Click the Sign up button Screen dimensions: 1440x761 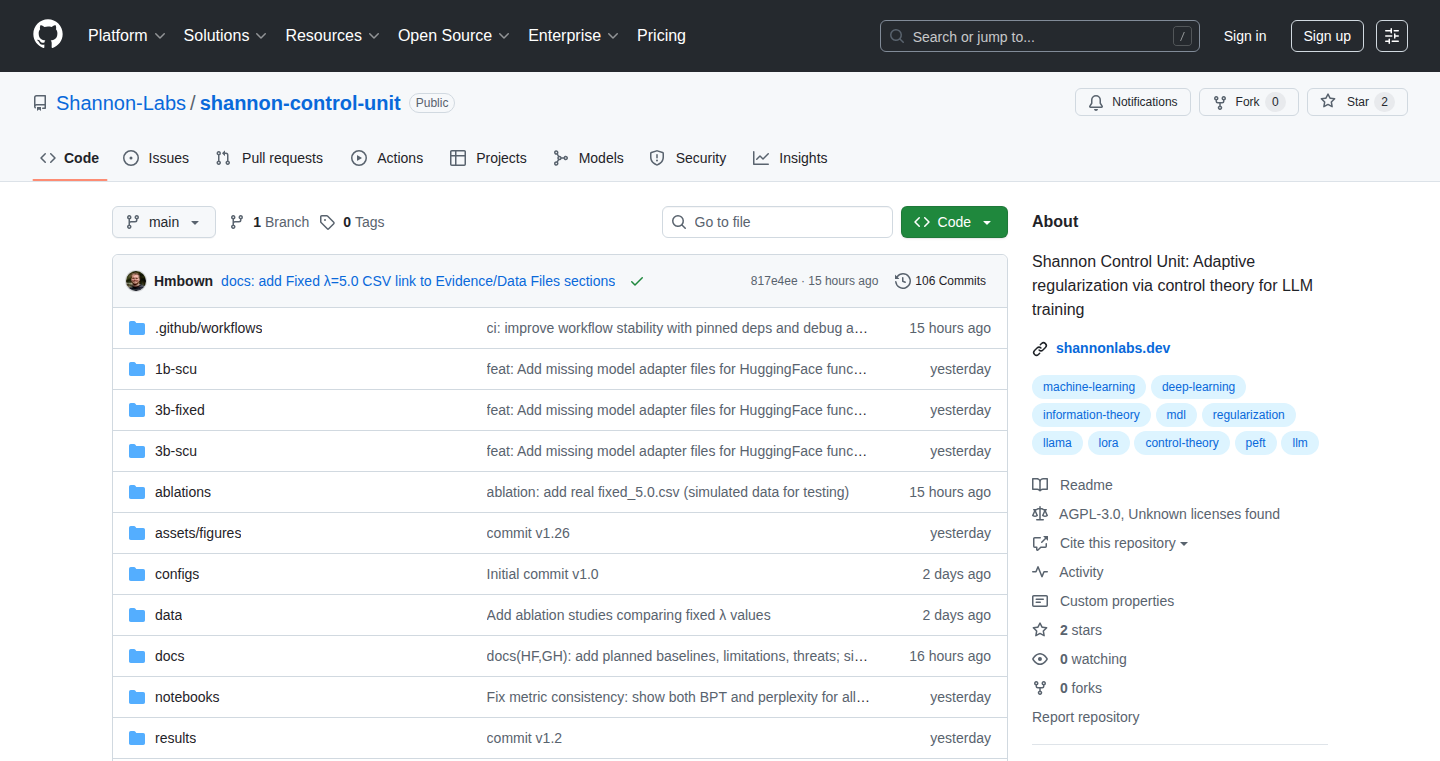point(1327,36)
